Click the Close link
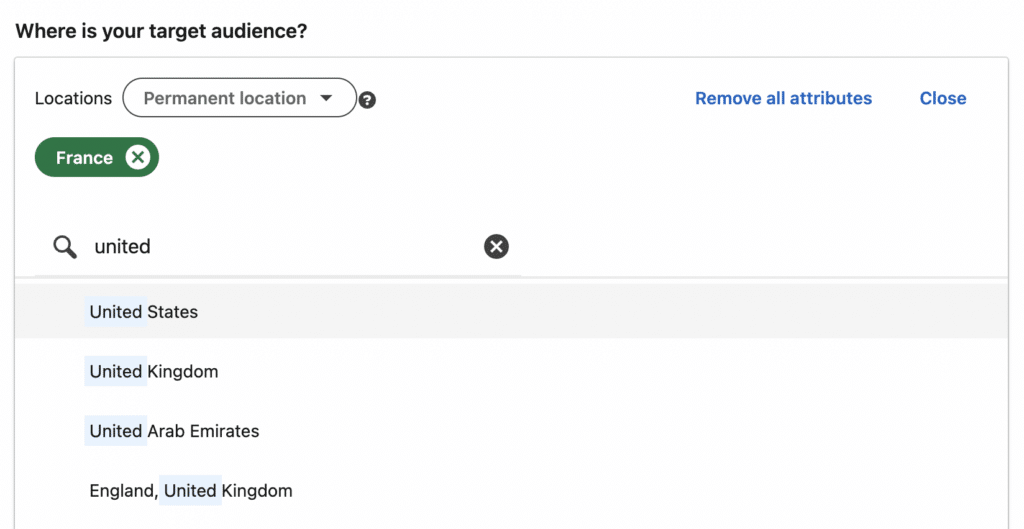 (943, 98)
